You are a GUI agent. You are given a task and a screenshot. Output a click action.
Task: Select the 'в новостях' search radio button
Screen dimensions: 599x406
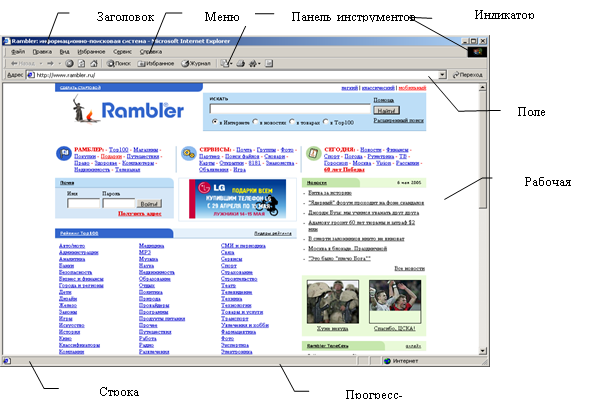[x=256, y=121]
